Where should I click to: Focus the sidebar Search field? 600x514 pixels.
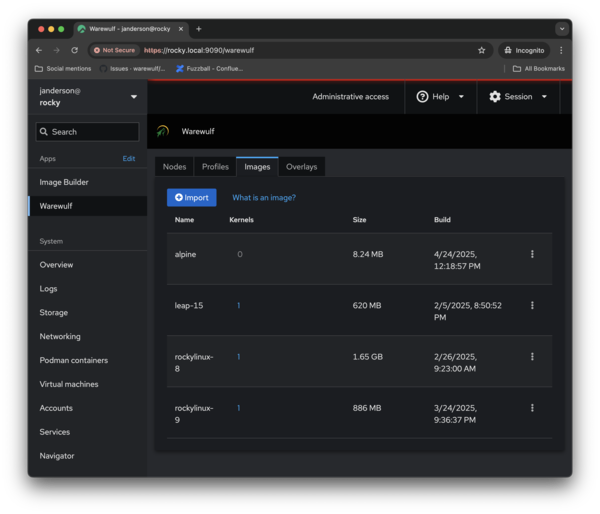click(87, 132)
